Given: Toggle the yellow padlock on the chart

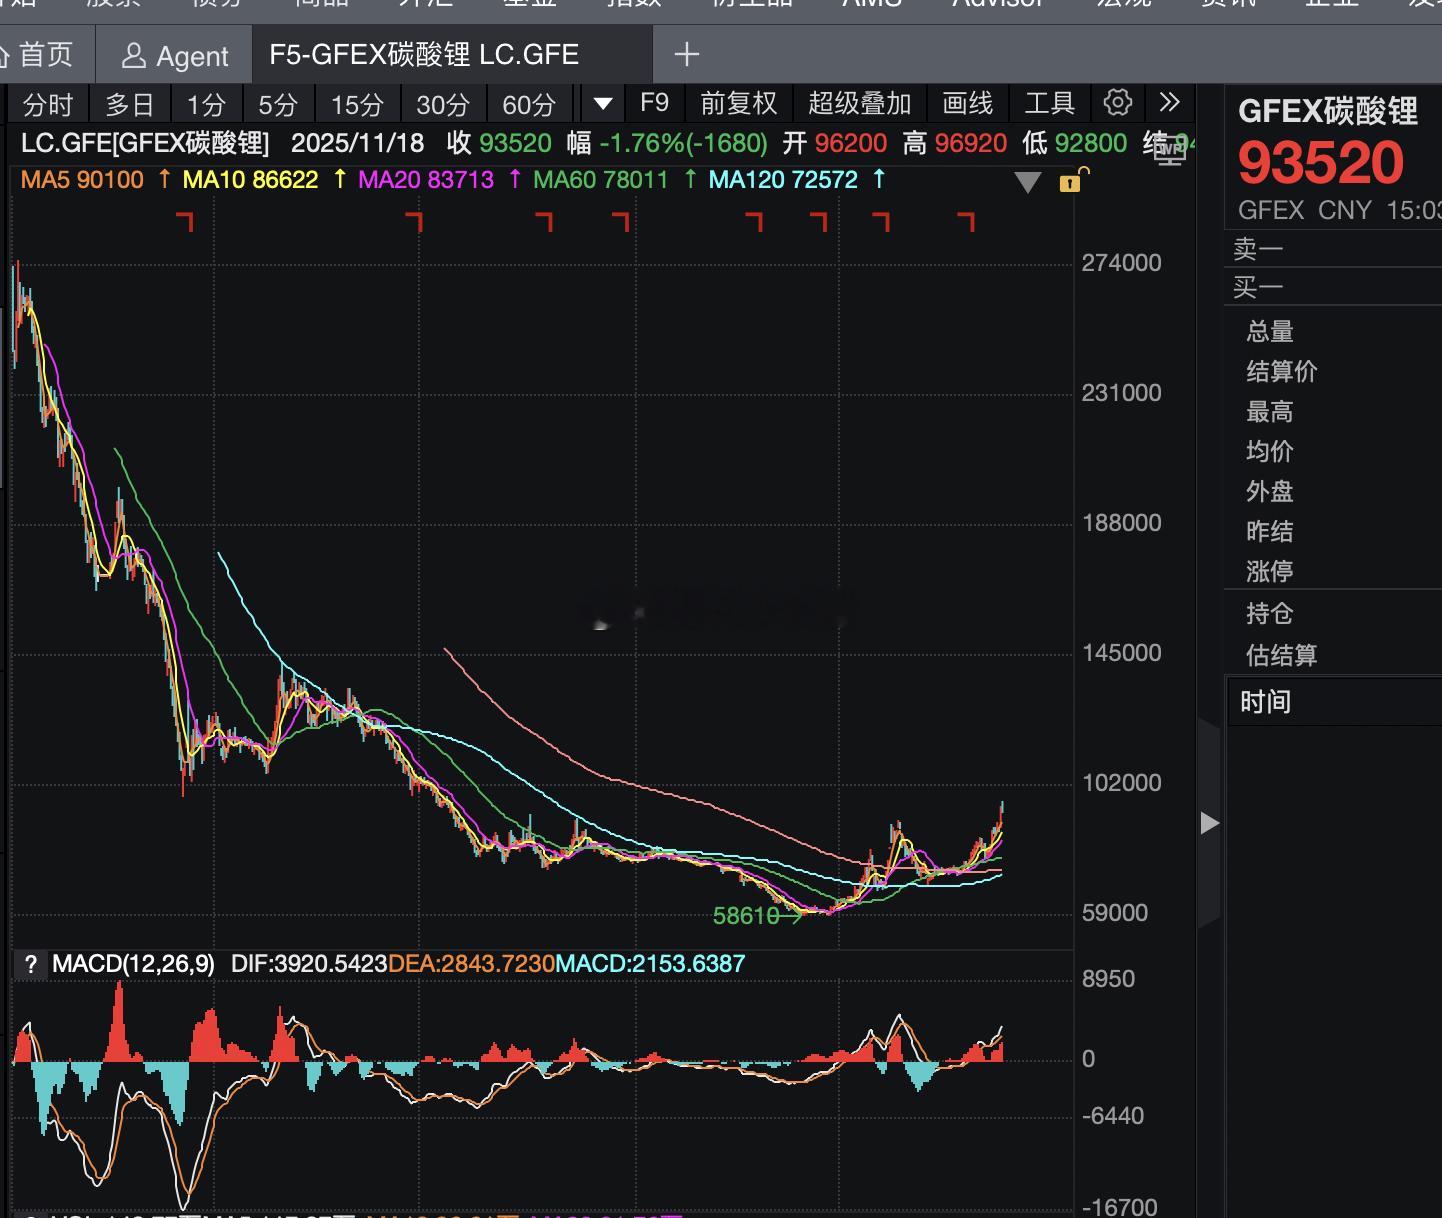Looking at the screenshot, I should (1069, 183).
